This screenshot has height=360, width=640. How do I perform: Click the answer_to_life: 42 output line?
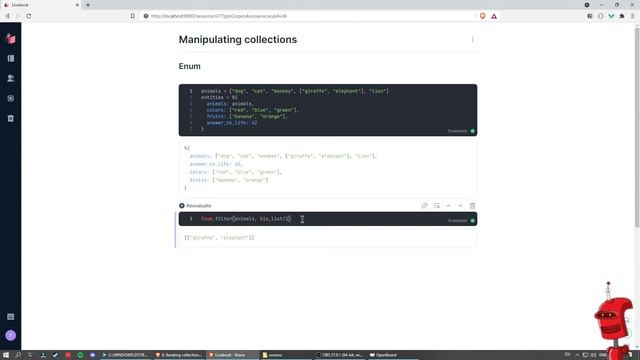coord(216,164)
